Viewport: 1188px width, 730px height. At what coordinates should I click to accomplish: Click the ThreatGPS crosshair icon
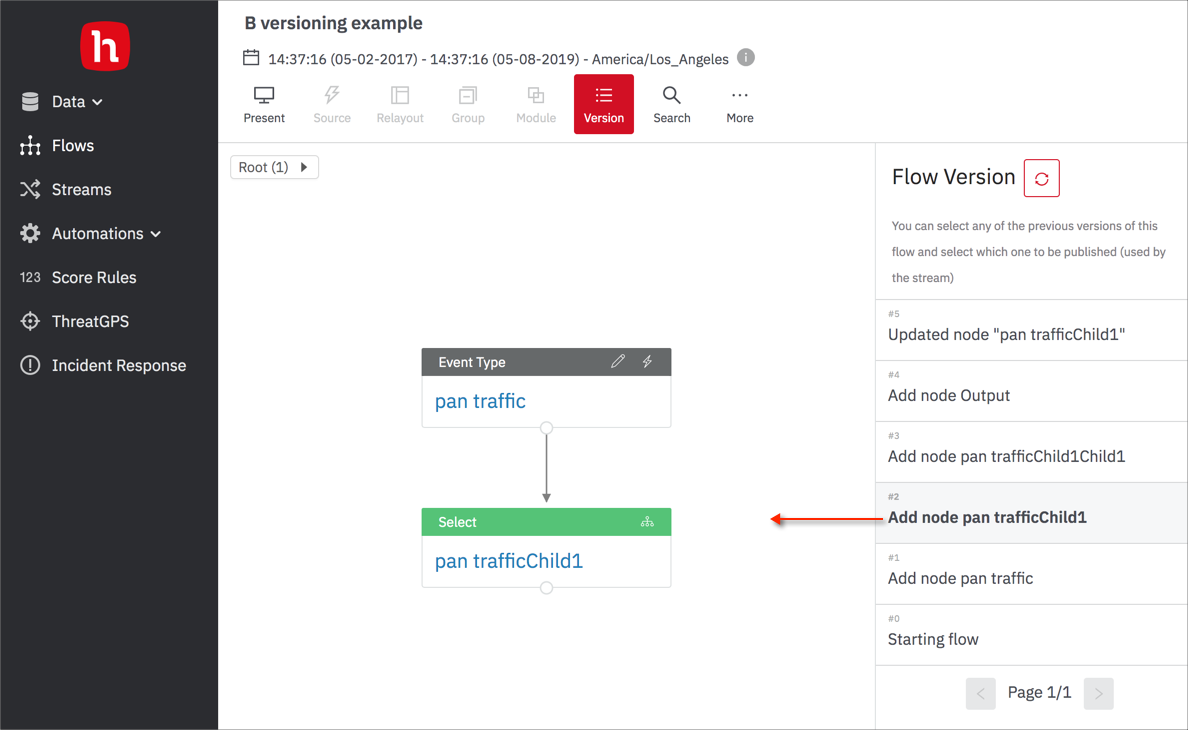pyautogui.click(x=30, y=321)
